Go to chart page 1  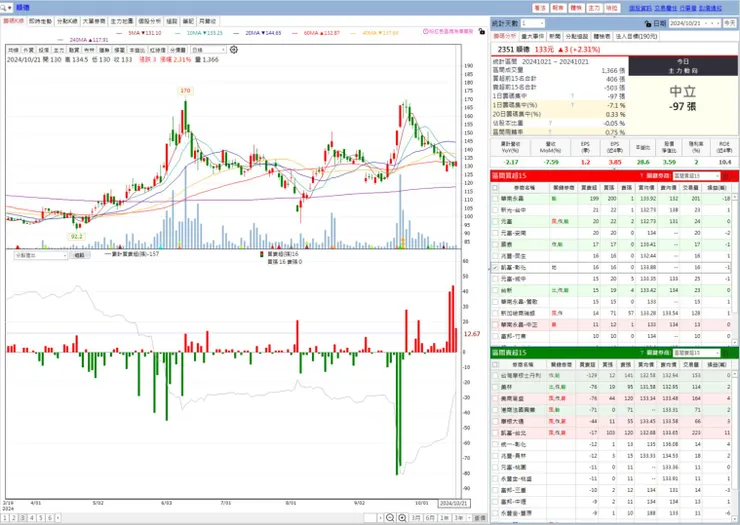coord(5,518)
